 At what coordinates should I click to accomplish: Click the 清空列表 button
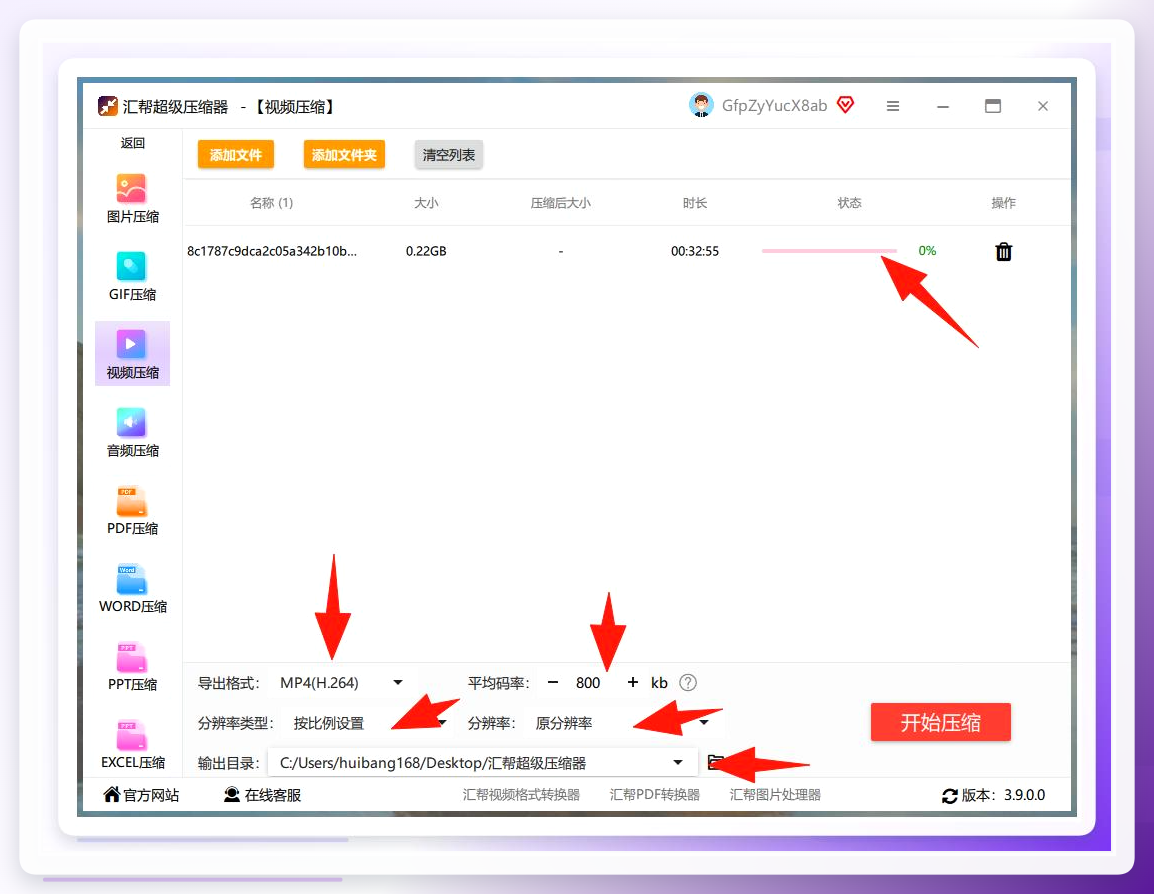pyautogui.click(x=448, y=155)
